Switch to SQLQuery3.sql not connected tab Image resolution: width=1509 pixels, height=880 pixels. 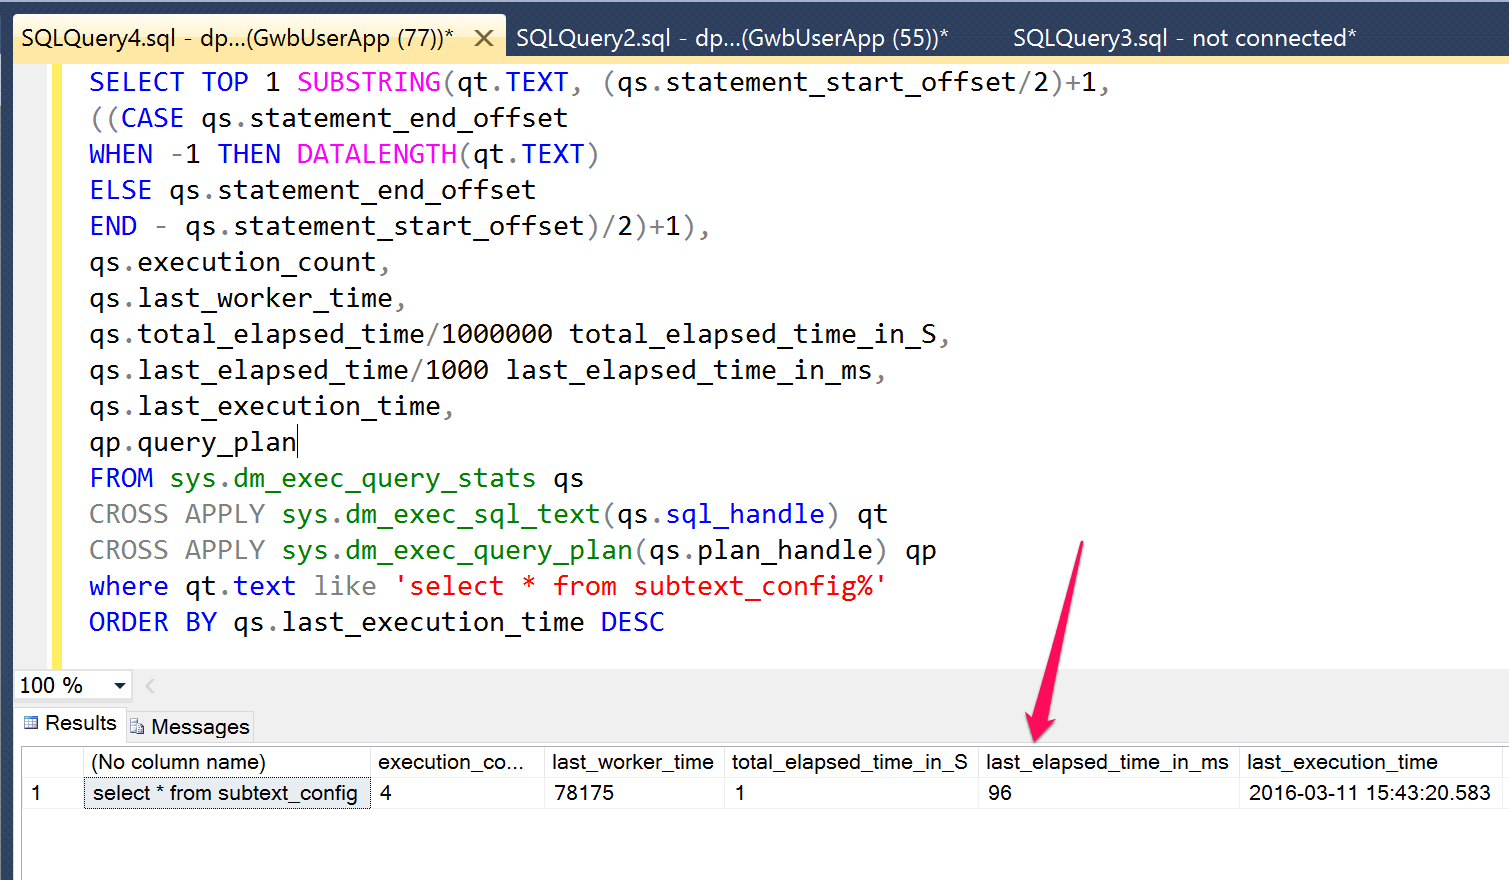pos(1184,39)
